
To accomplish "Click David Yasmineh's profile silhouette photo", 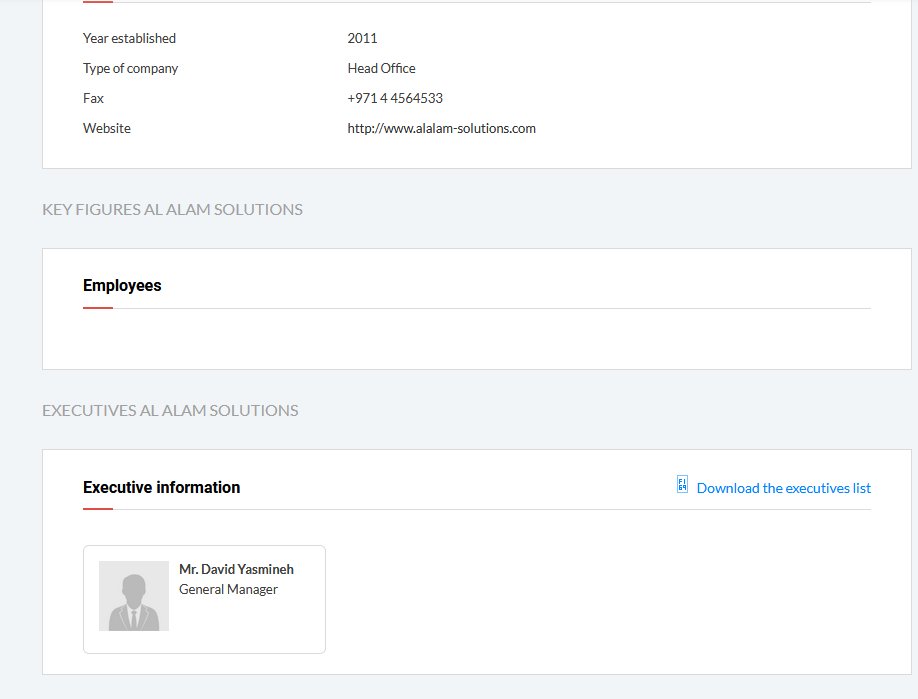I will pyautogui.click(x=133, y=596).
